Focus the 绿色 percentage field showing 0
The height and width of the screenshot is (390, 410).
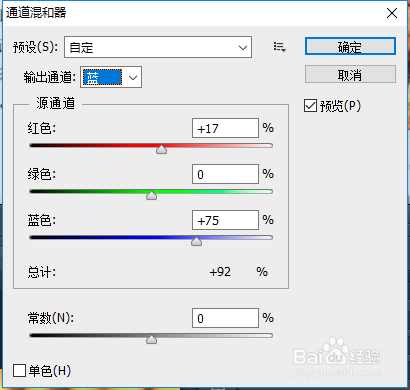[225, 174]
